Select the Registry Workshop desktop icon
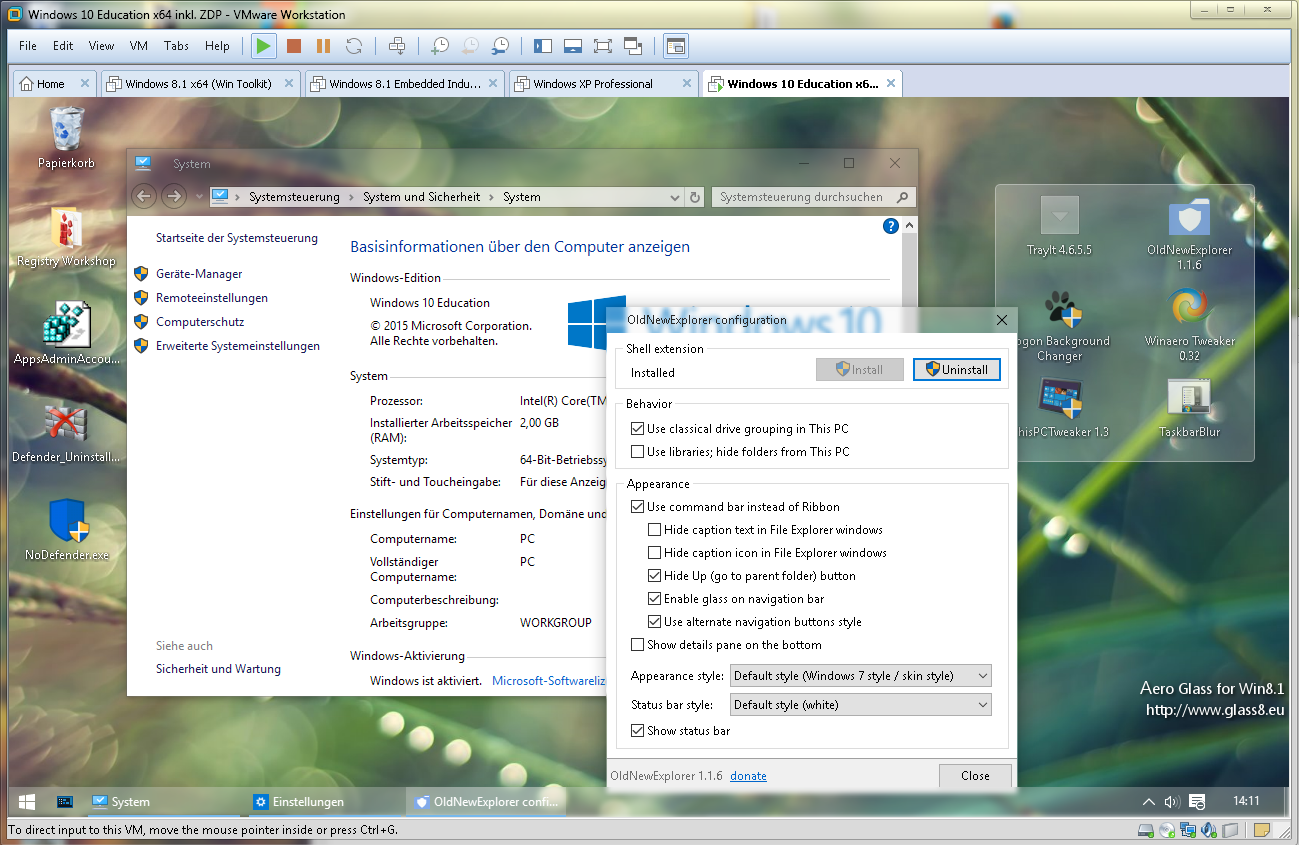1299x845 pixels. click(66, 232)
